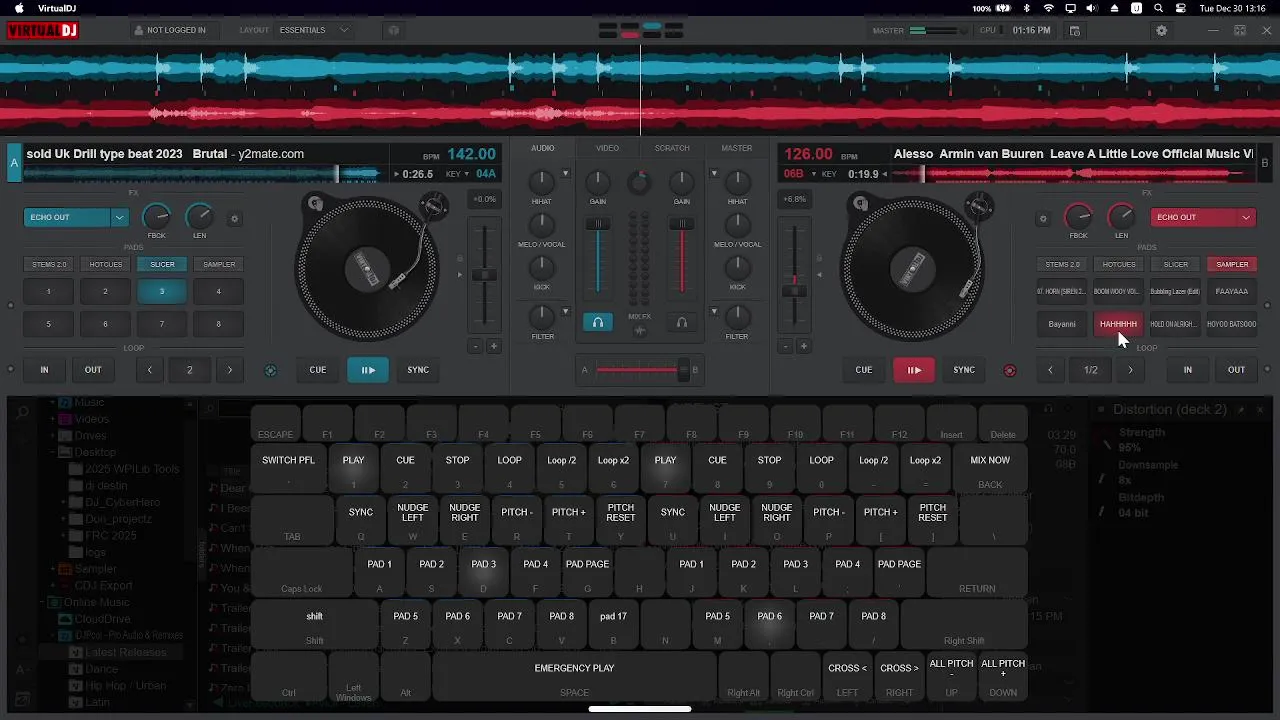Switch mixer to SCRATCH tab
This screenshot has width=1280, height=720.
coord(672,148)
